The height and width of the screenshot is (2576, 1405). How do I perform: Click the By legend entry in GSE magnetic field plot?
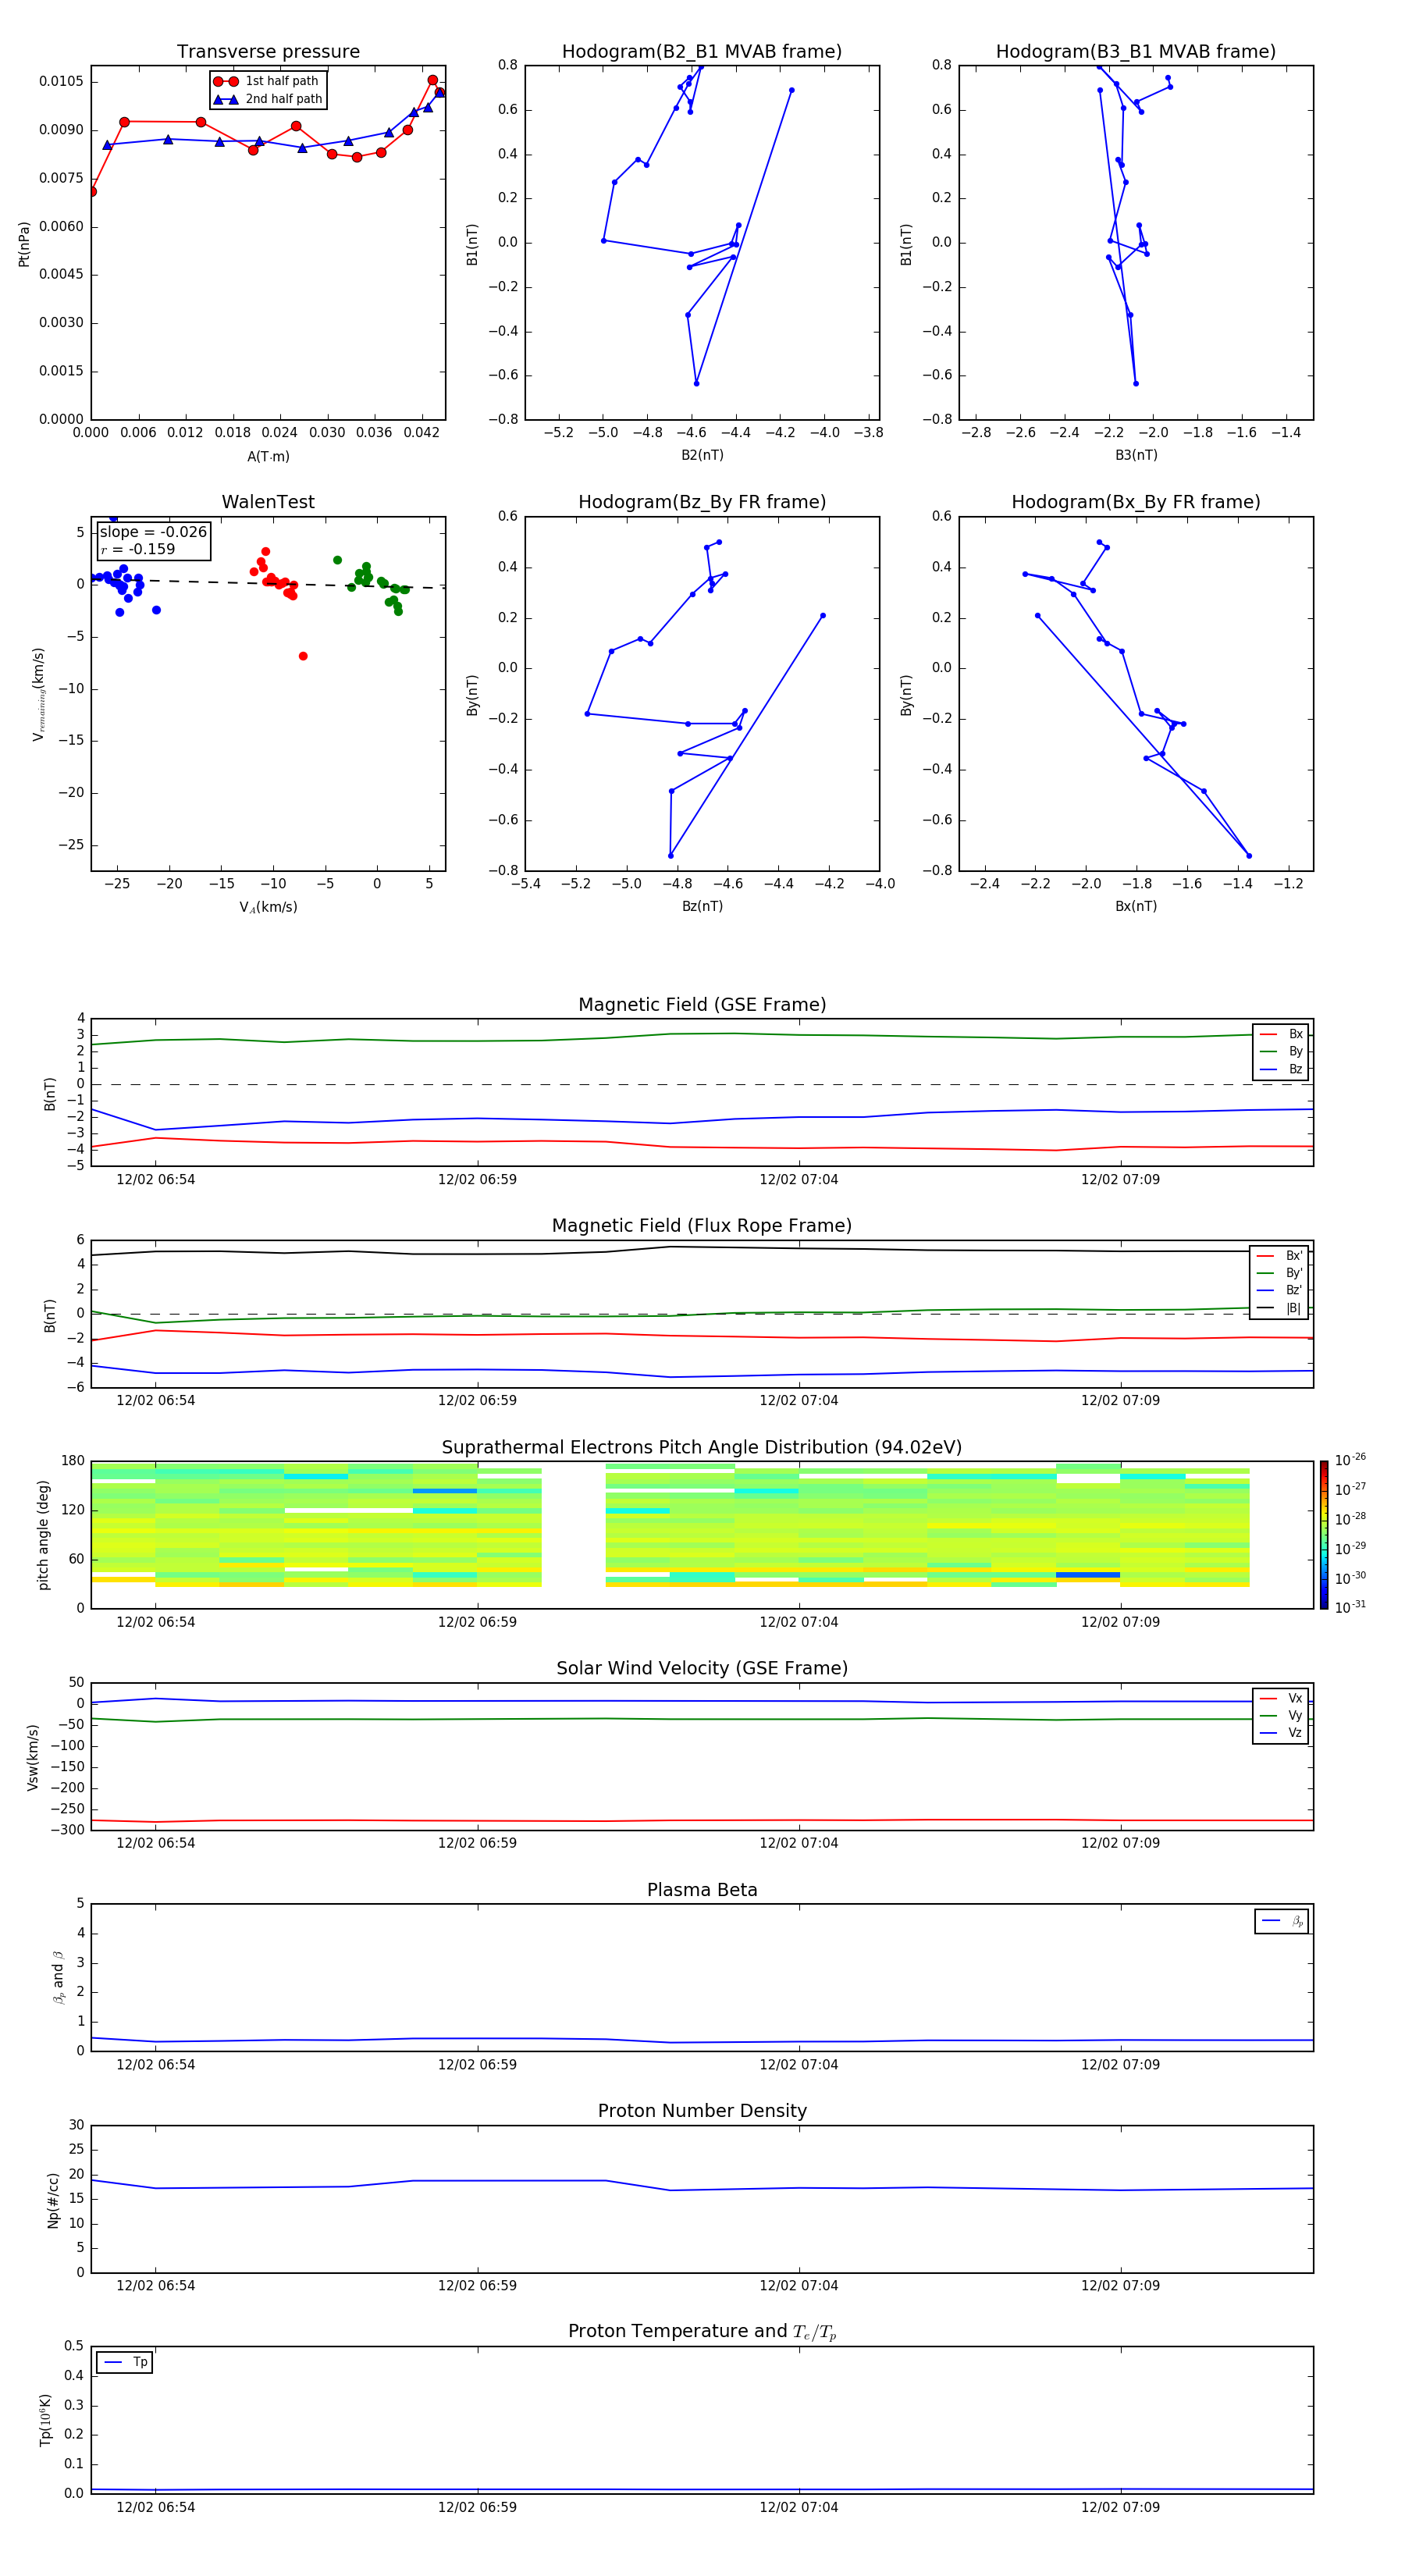[x=1281, y=1052]
